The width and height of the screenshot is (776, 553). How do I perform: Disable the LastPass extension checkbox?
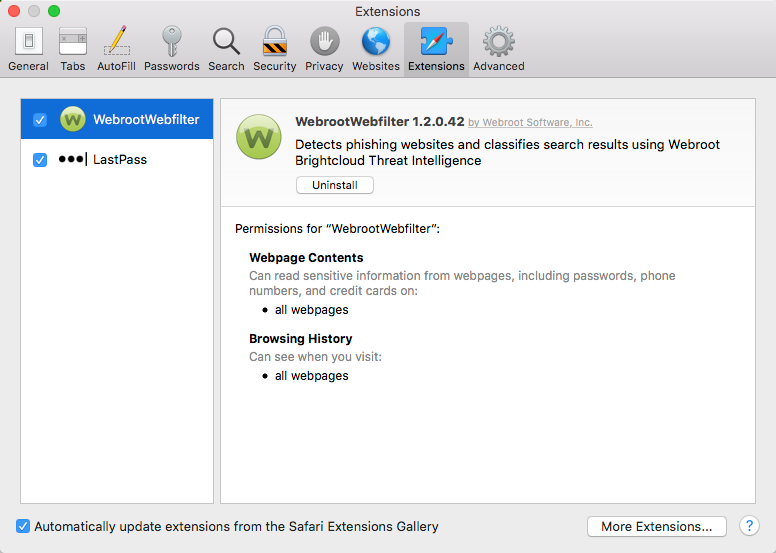tap(40, 160)
